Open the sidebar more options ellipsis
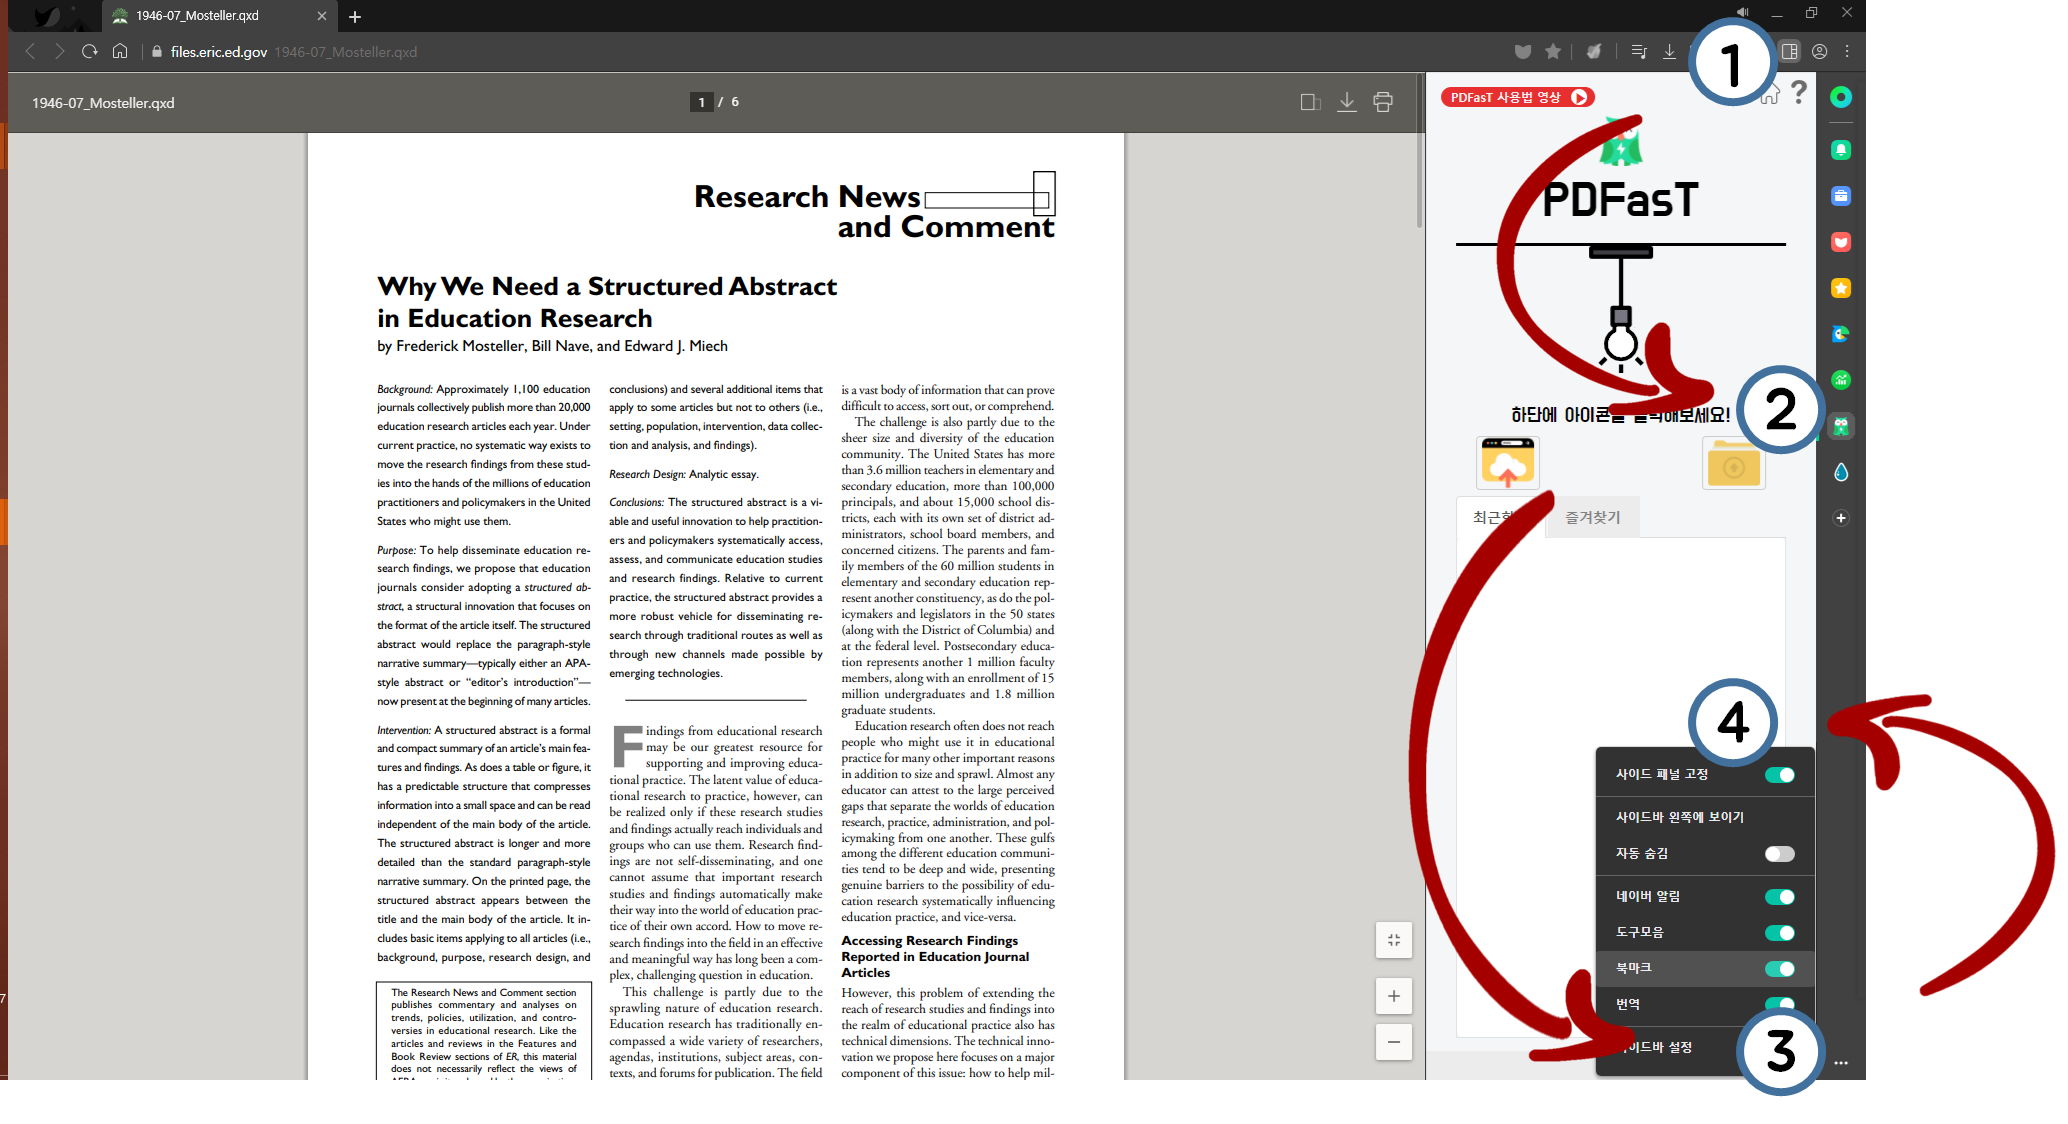The width and height of the screenshot is (2068, 1124). pos(1840,1063)
